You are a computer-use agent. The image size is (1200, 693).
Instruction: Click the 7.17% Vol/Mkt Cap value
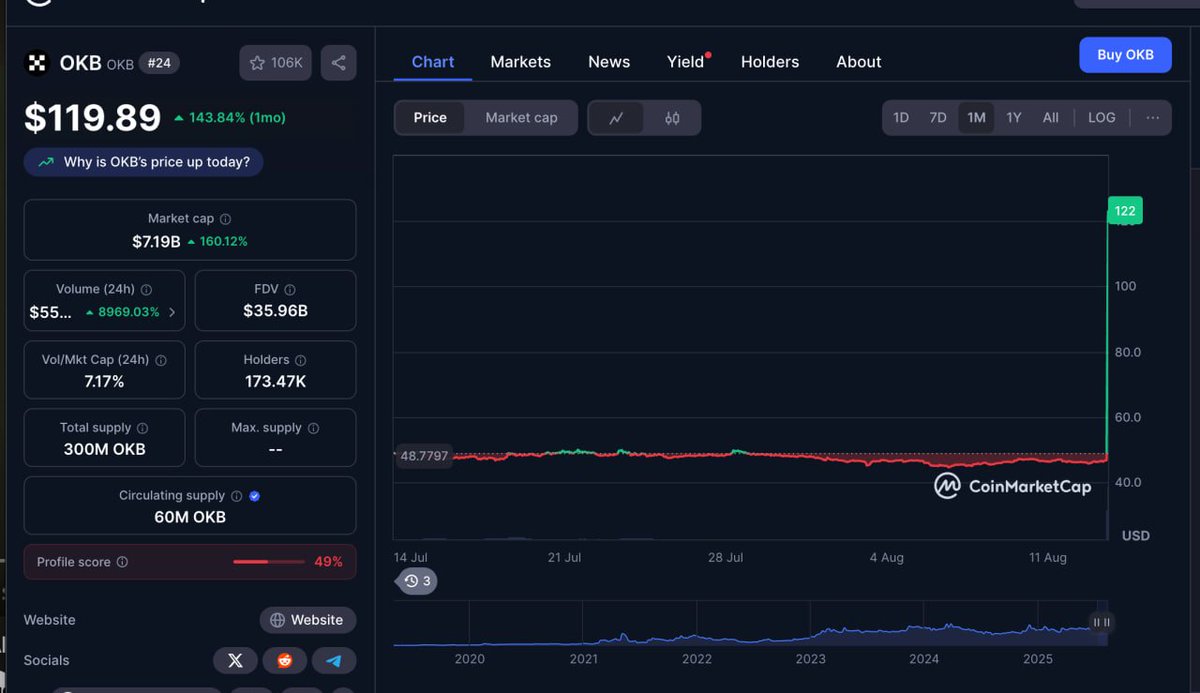coord(104,381)
